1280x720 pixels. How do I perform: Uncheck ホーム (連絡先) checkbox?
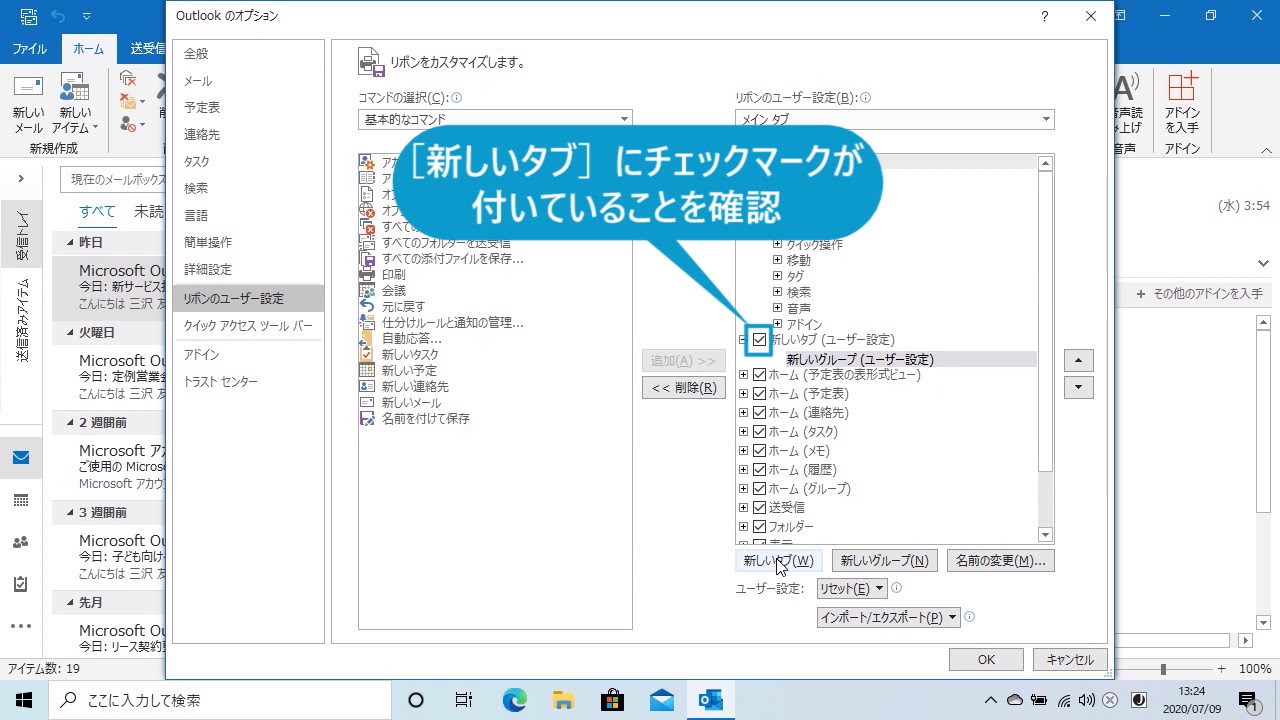pyautogui.click(x=759, y=413)
